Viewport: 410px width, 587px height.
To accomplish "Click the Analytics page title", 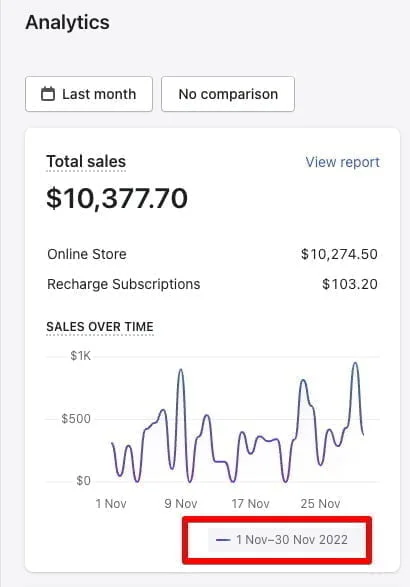I will click(67, 22).
